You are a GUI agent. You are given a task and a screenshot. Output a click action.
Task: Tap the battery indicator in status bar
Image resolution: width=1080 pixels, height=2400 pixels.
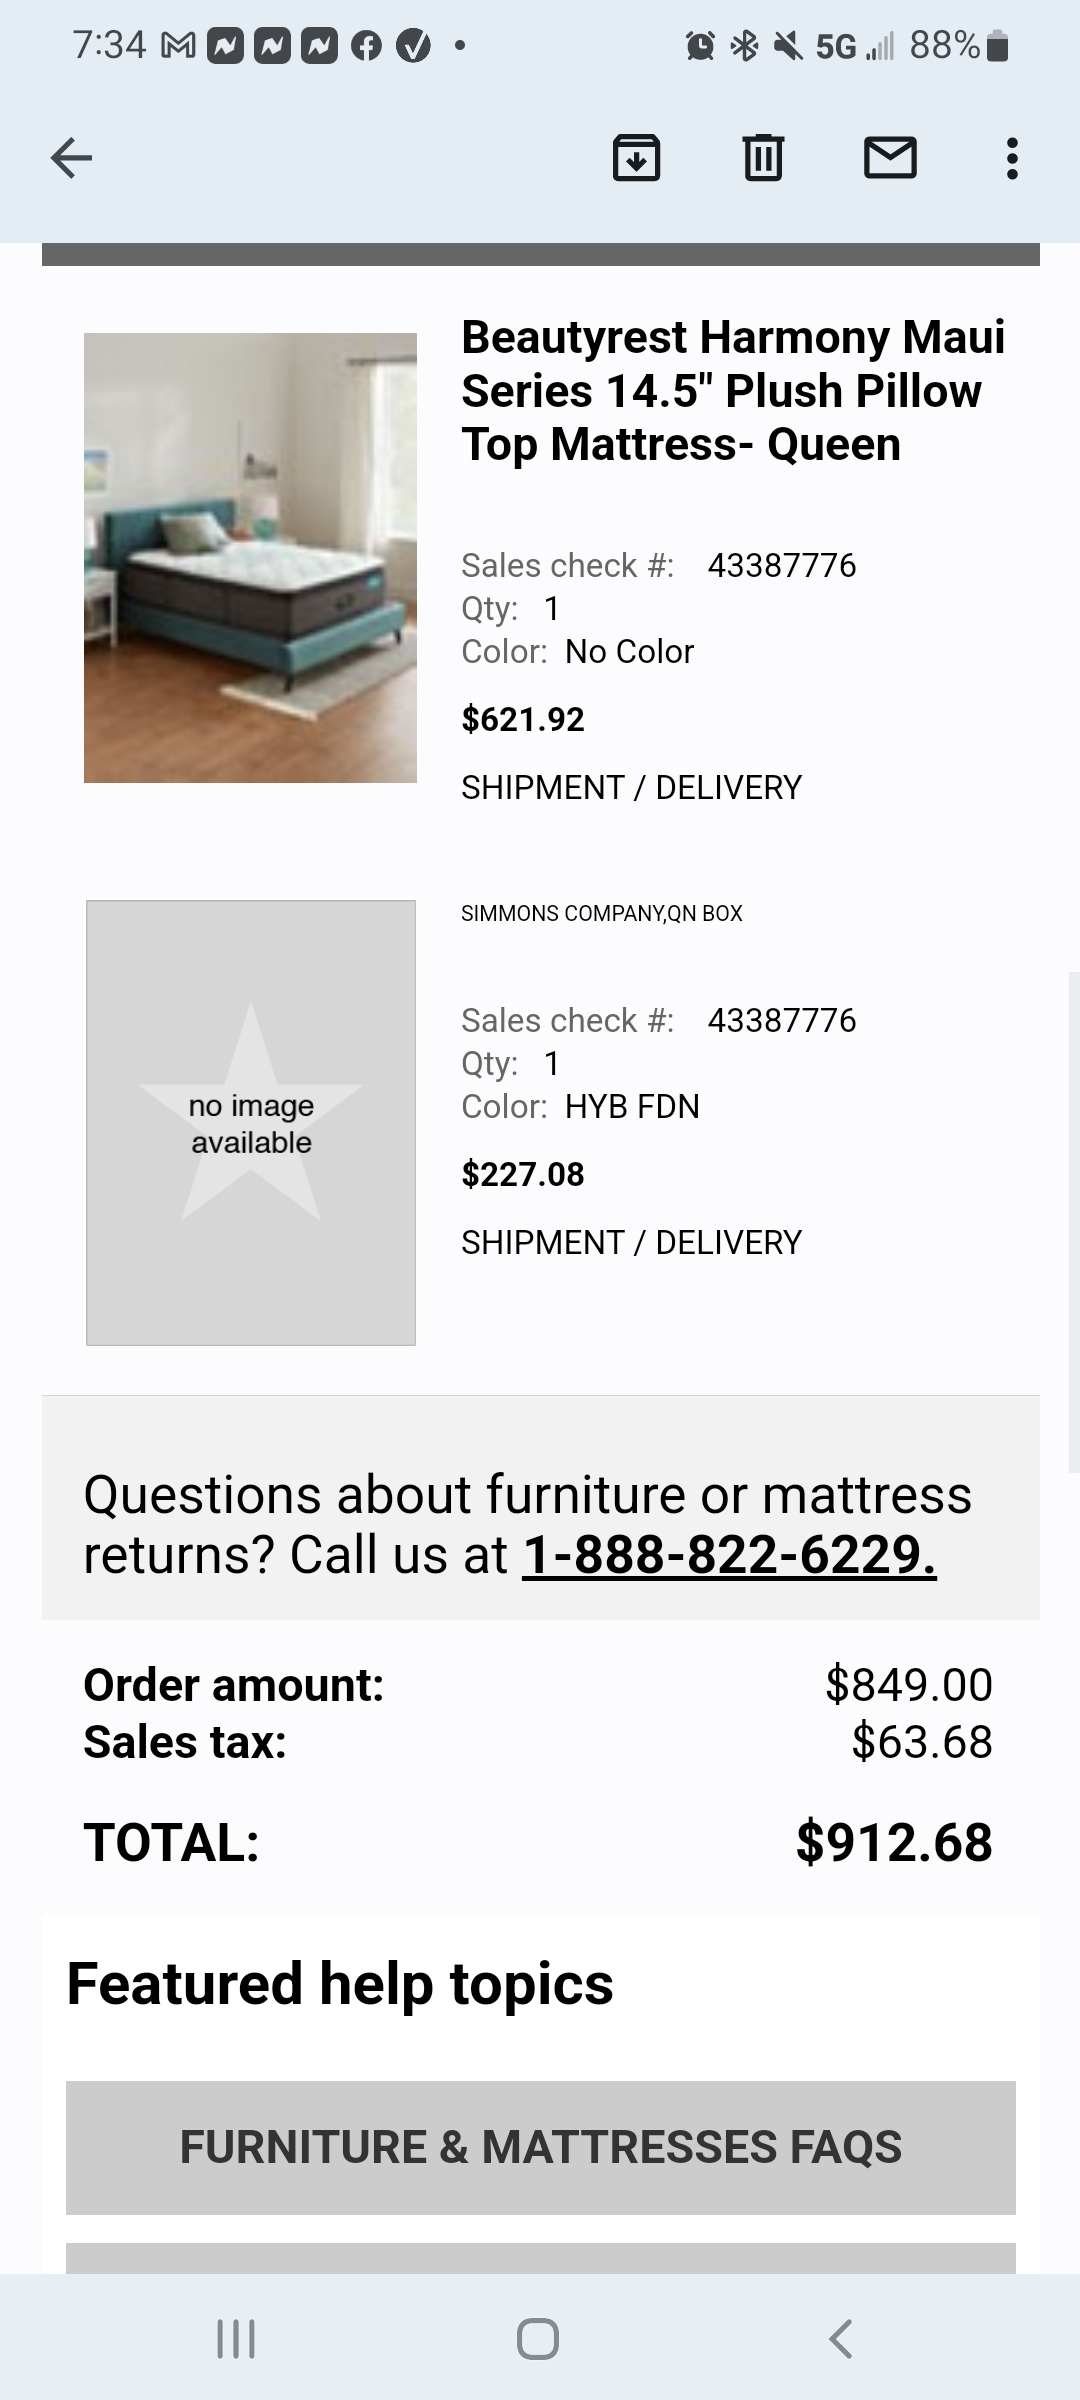[997, 46]
